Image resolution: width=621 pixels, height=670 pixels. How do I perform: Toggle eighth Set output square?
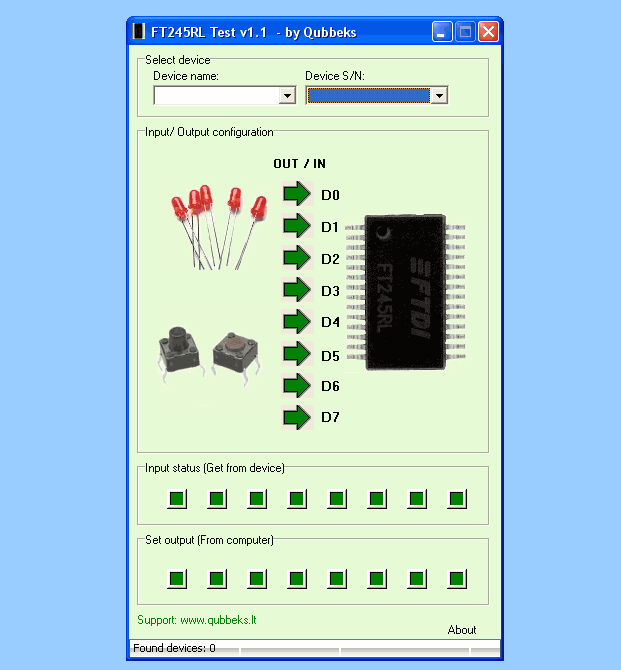click(457, 579)
